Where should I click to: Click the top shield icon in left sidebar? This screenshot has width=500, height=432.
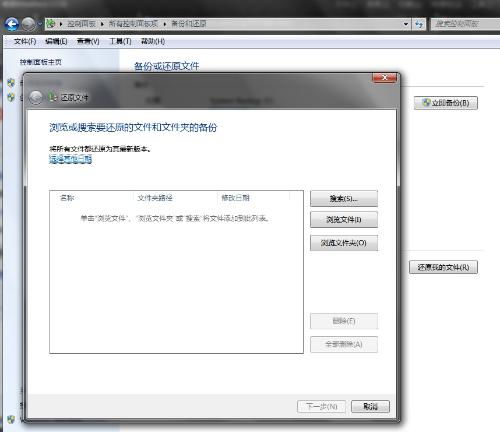click(11, 83)
